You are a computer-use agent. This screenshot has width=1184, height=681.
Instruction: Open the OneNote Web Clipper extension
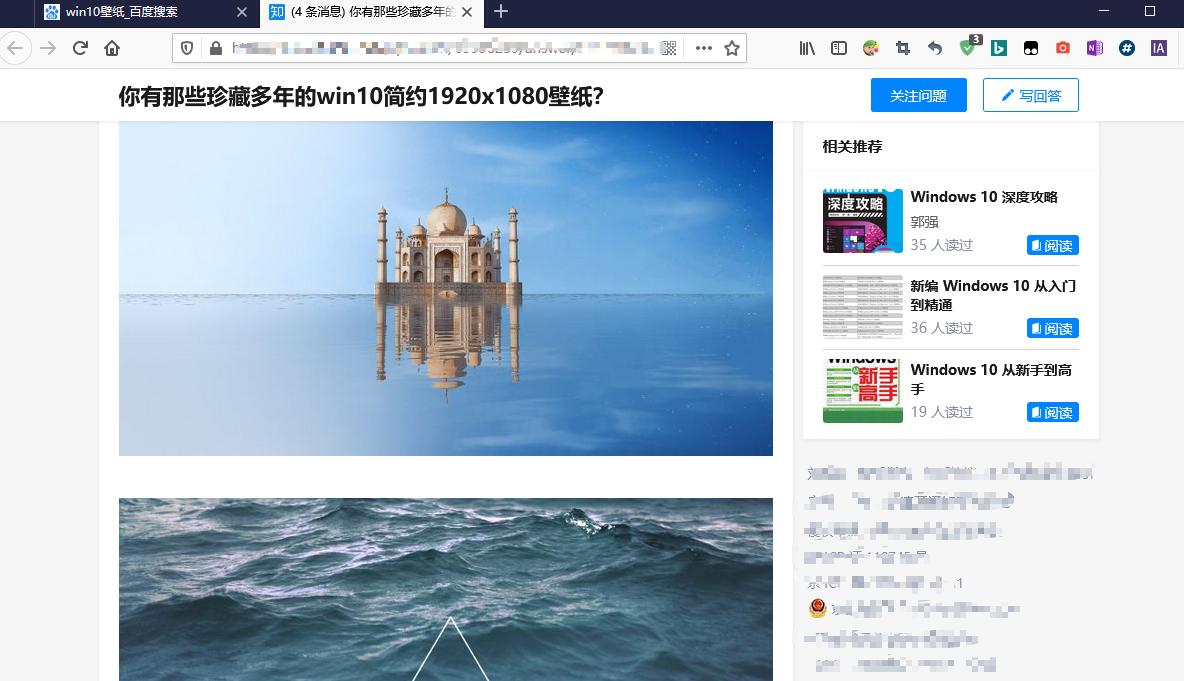pos(1094,47)
